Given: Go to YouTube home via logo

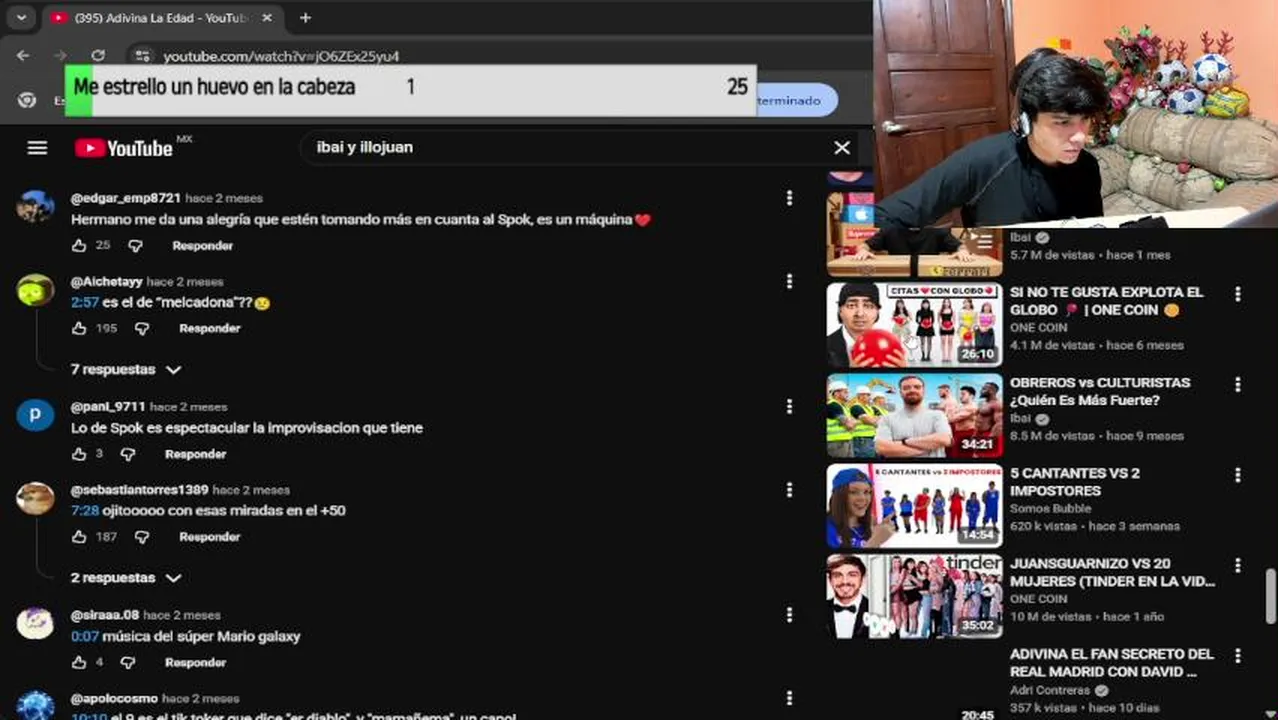Looking at the screenshot, I should [124, 148].
